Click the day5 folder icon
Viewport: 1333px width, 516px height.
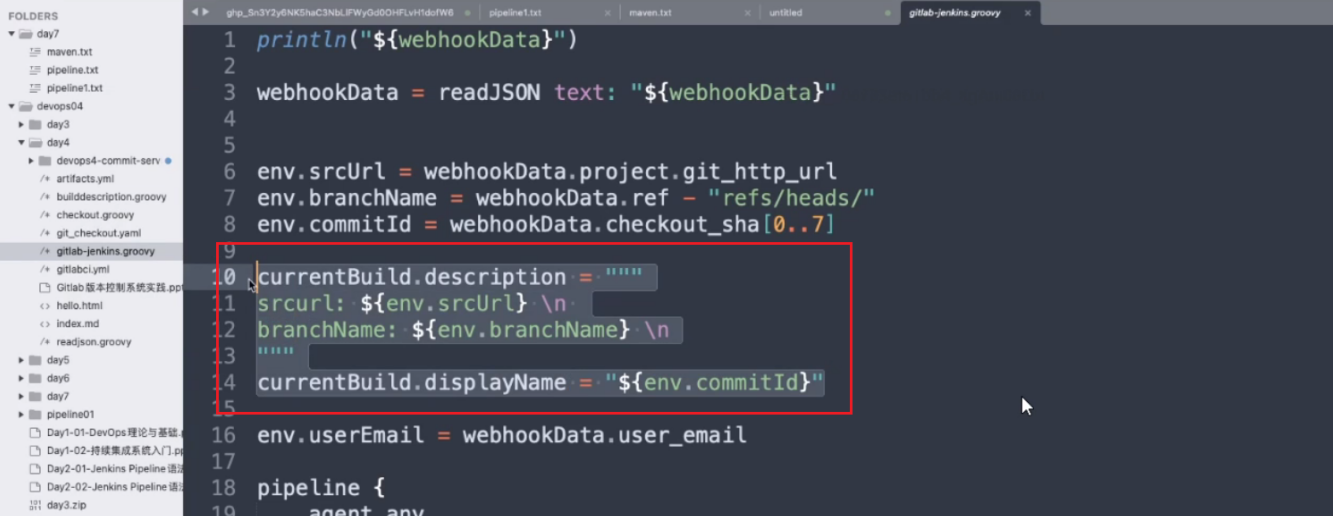click(x=35, y=360)
